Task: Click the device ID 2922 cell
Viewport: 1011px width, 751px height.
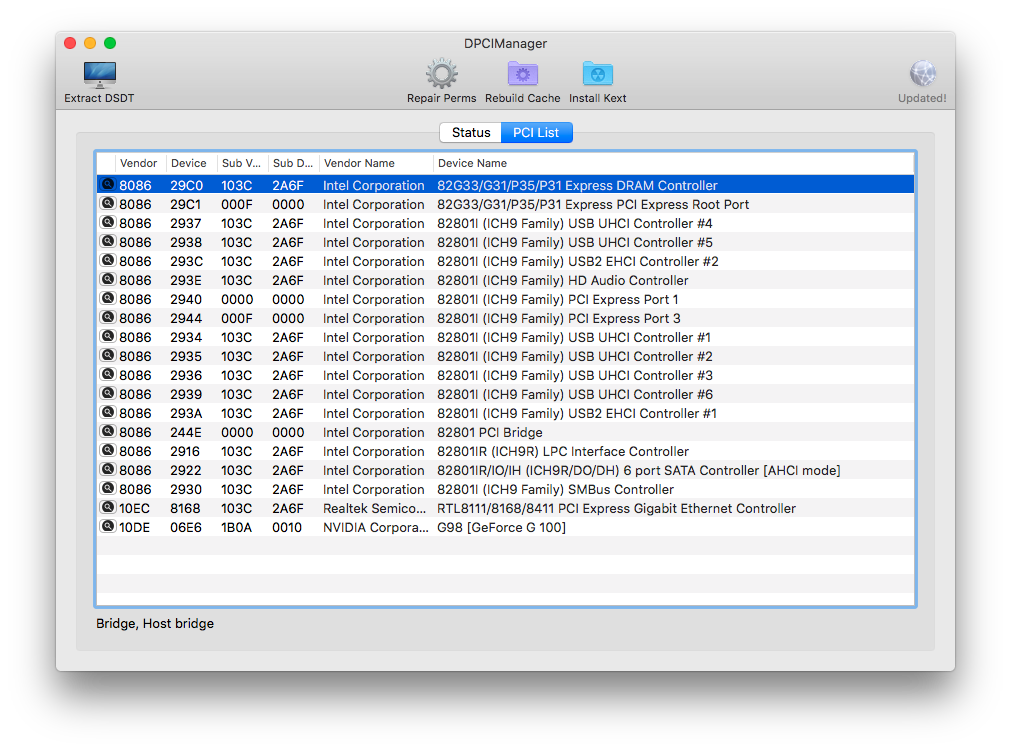Action: pos(186,471)
